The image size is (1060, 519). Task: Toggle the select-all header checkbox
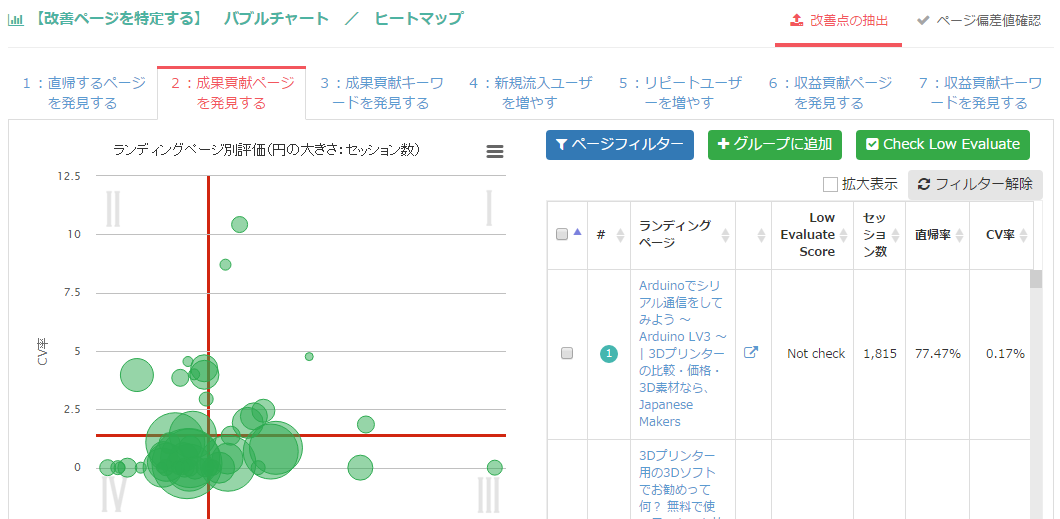[x=562, y=234]
